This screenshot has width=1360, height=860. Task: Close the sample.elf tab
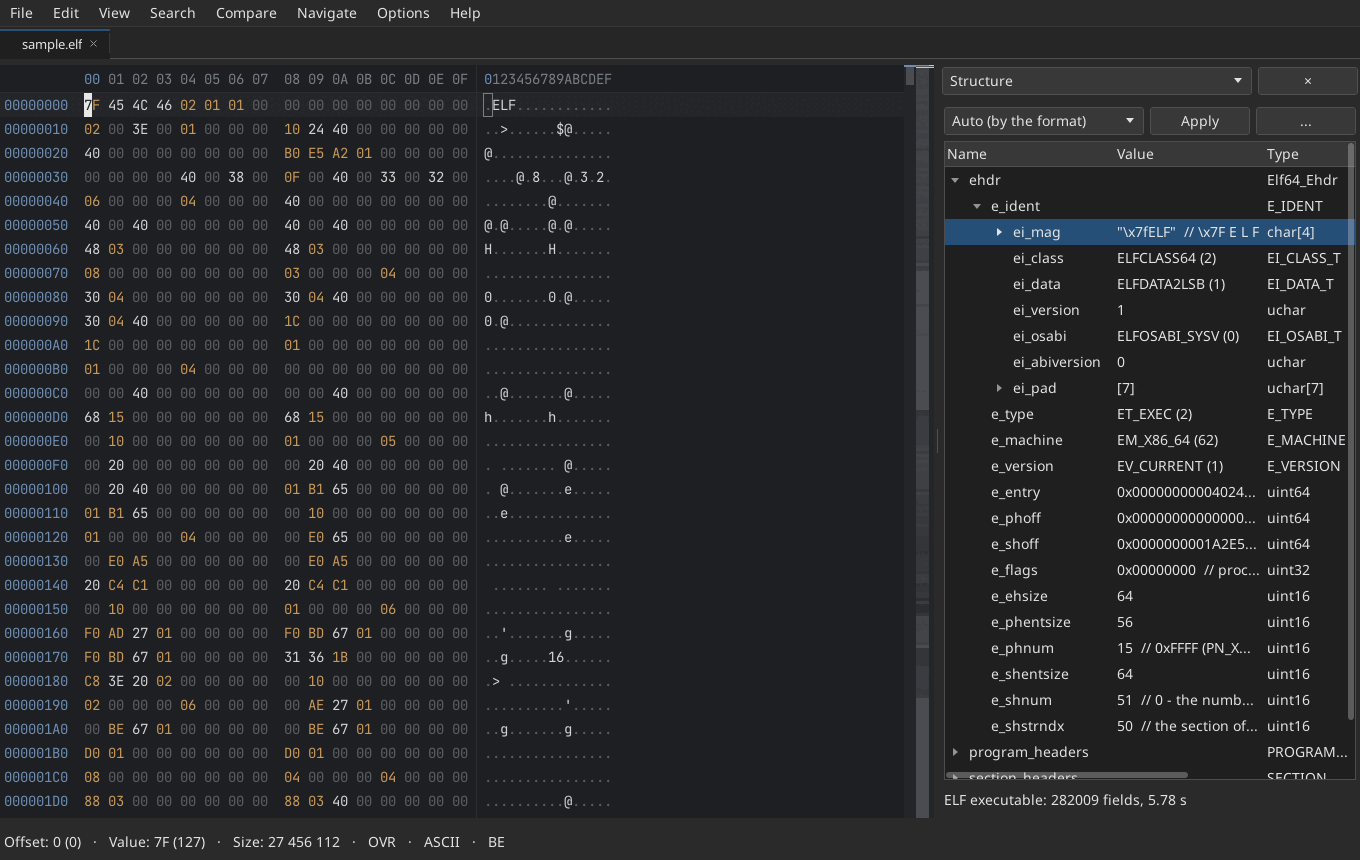[94, 44]
